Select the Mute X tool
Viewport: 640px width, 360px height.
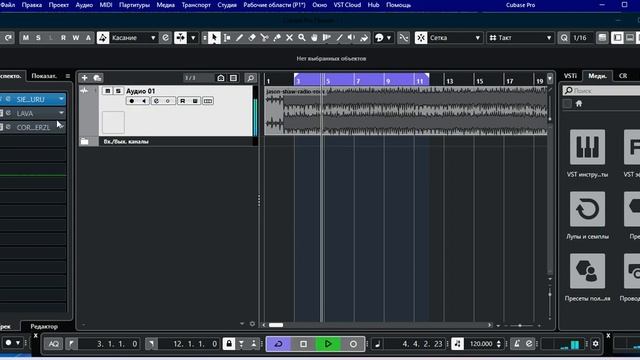[x=289, y=38]
